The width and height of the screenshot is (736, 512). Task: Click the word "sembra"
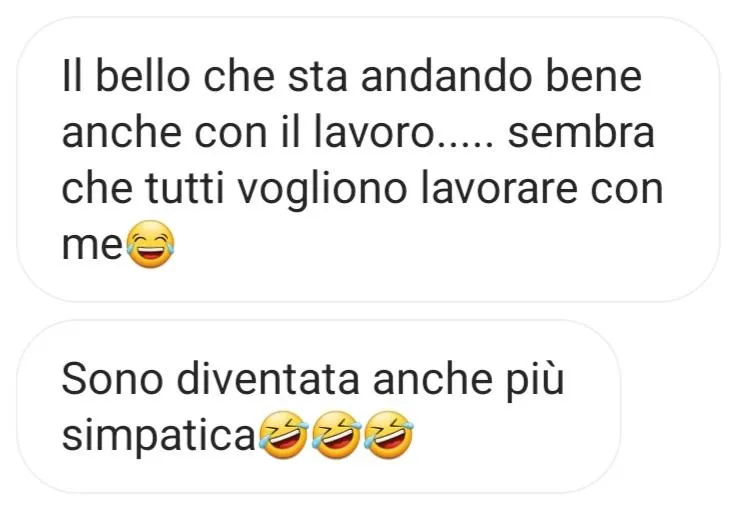pos(581,133)
